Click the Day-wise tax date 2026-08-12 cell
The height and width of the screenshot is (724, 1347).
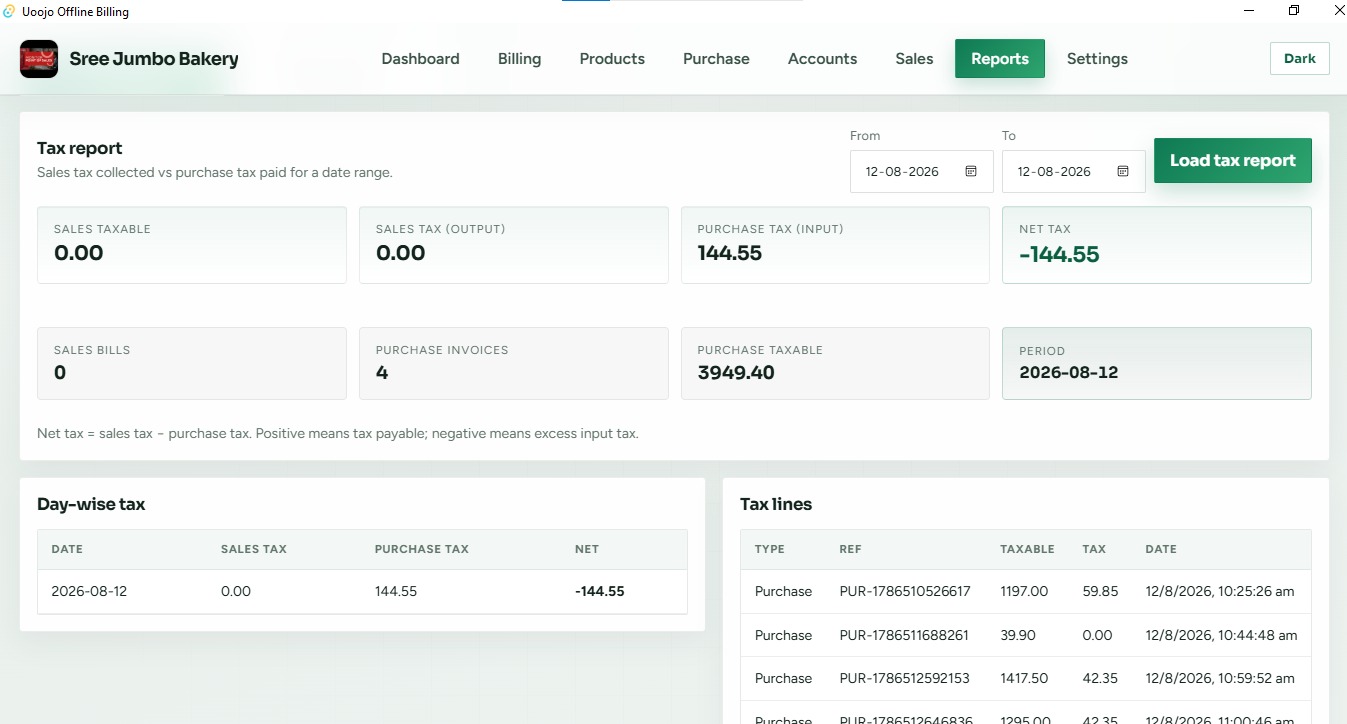(89, 591)
